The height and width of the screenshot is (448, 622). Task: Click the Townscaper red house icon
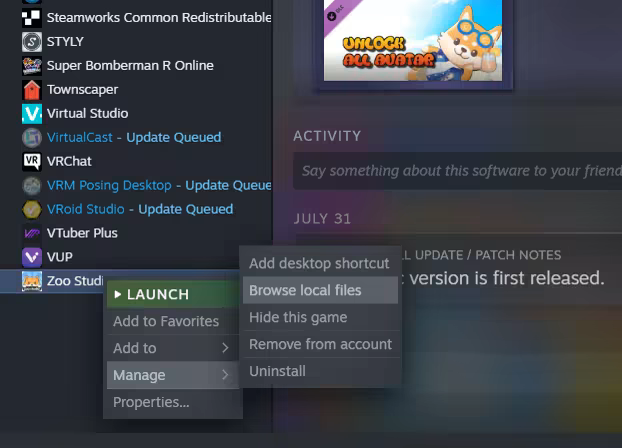[32, 90]
